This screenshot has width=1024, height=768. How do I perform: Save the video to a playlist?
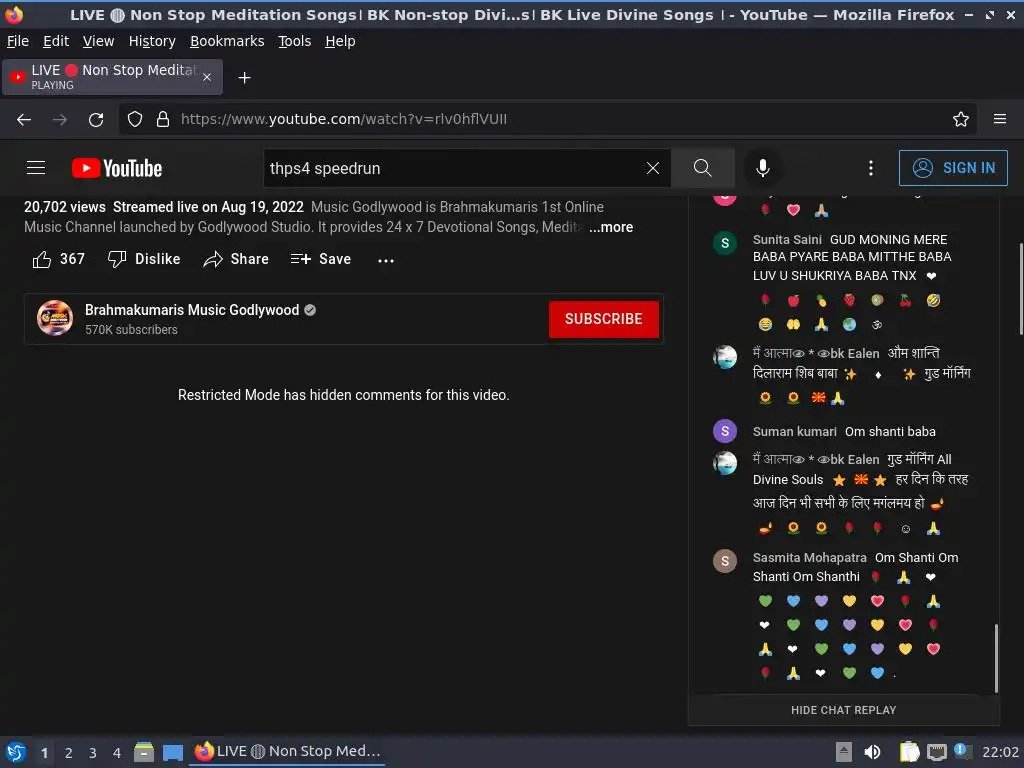[321, 259]
